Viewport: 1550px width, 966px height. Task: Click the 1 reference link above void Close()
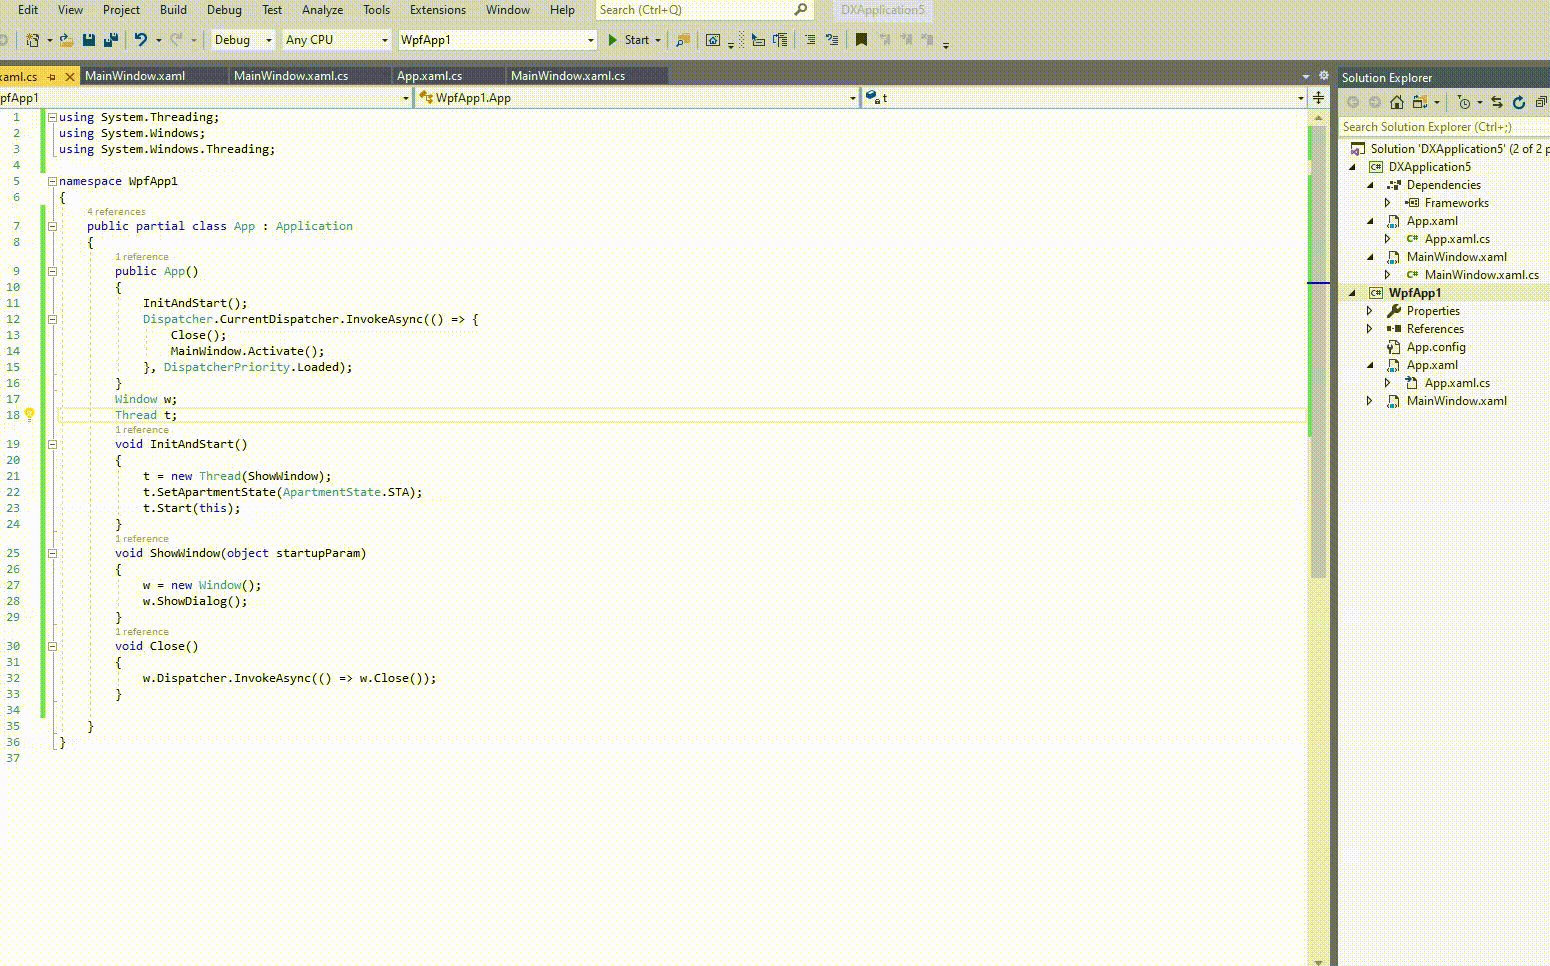pyautogui.click(x=142, y=632)
